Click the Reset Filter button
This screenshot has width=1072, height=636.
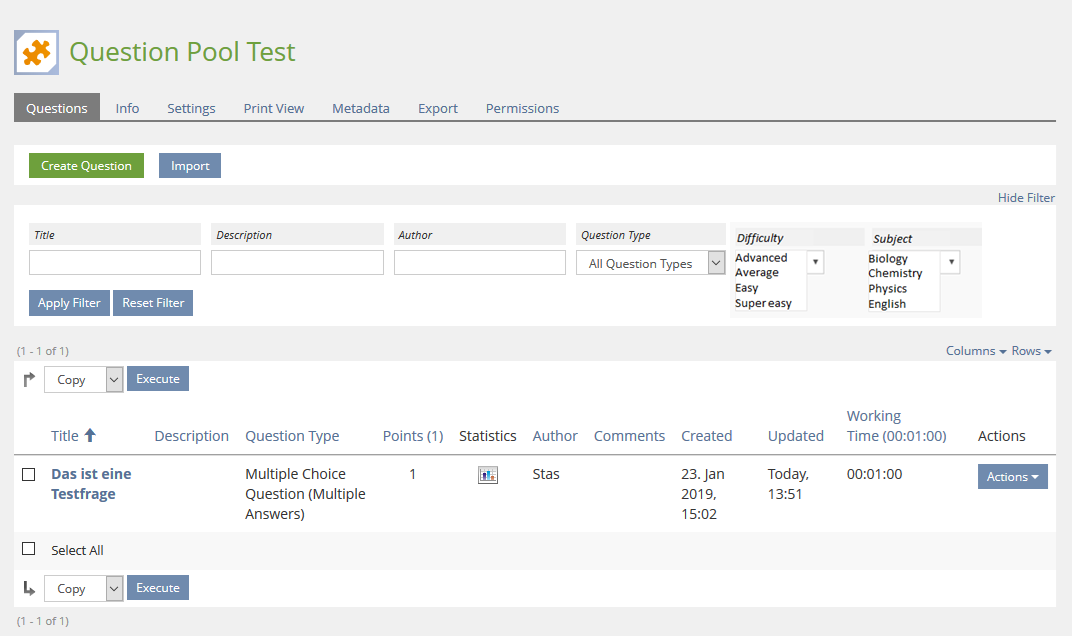coord(153,303)
